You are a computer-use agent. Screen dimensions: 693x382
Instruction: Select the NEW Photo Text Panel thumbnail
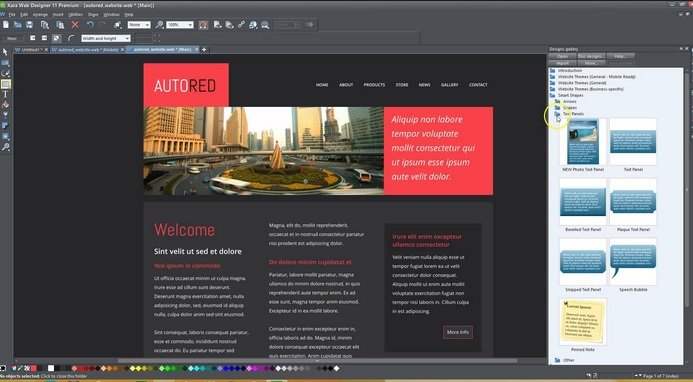(x=583, y=141)
